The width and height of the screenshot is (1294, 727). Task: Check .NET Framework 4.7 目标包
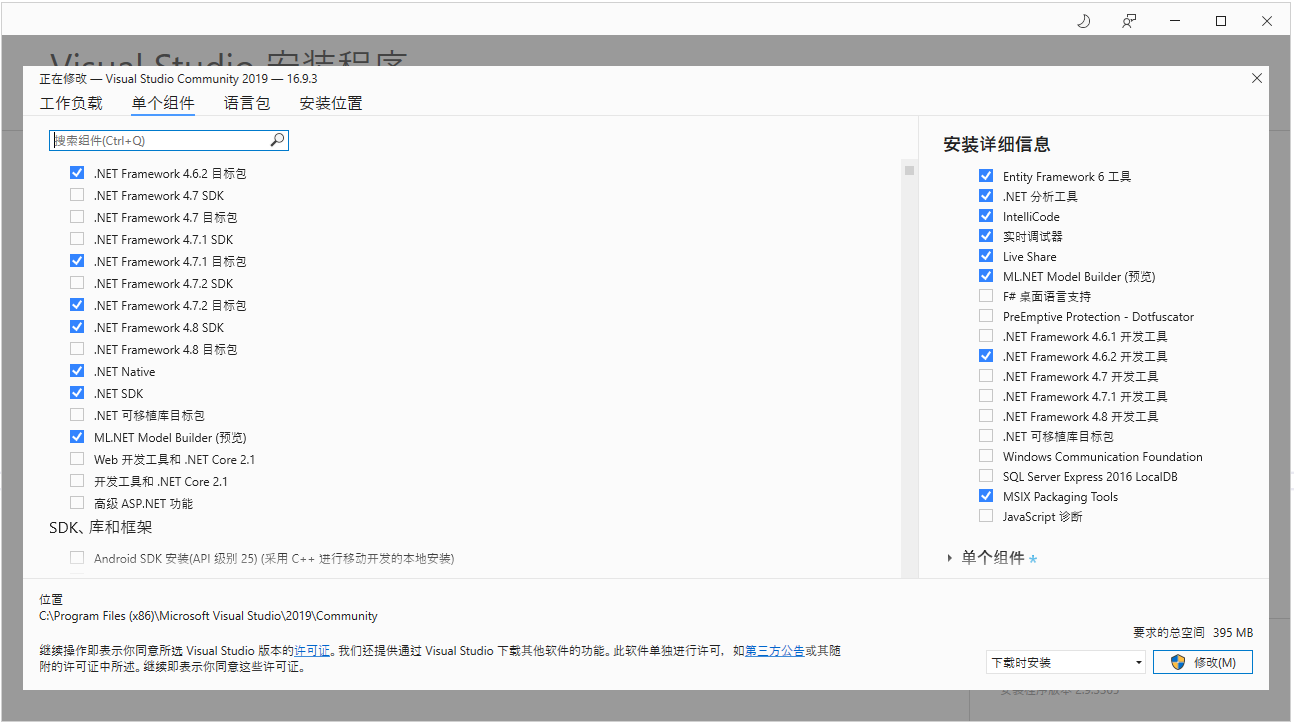(77, 217)
